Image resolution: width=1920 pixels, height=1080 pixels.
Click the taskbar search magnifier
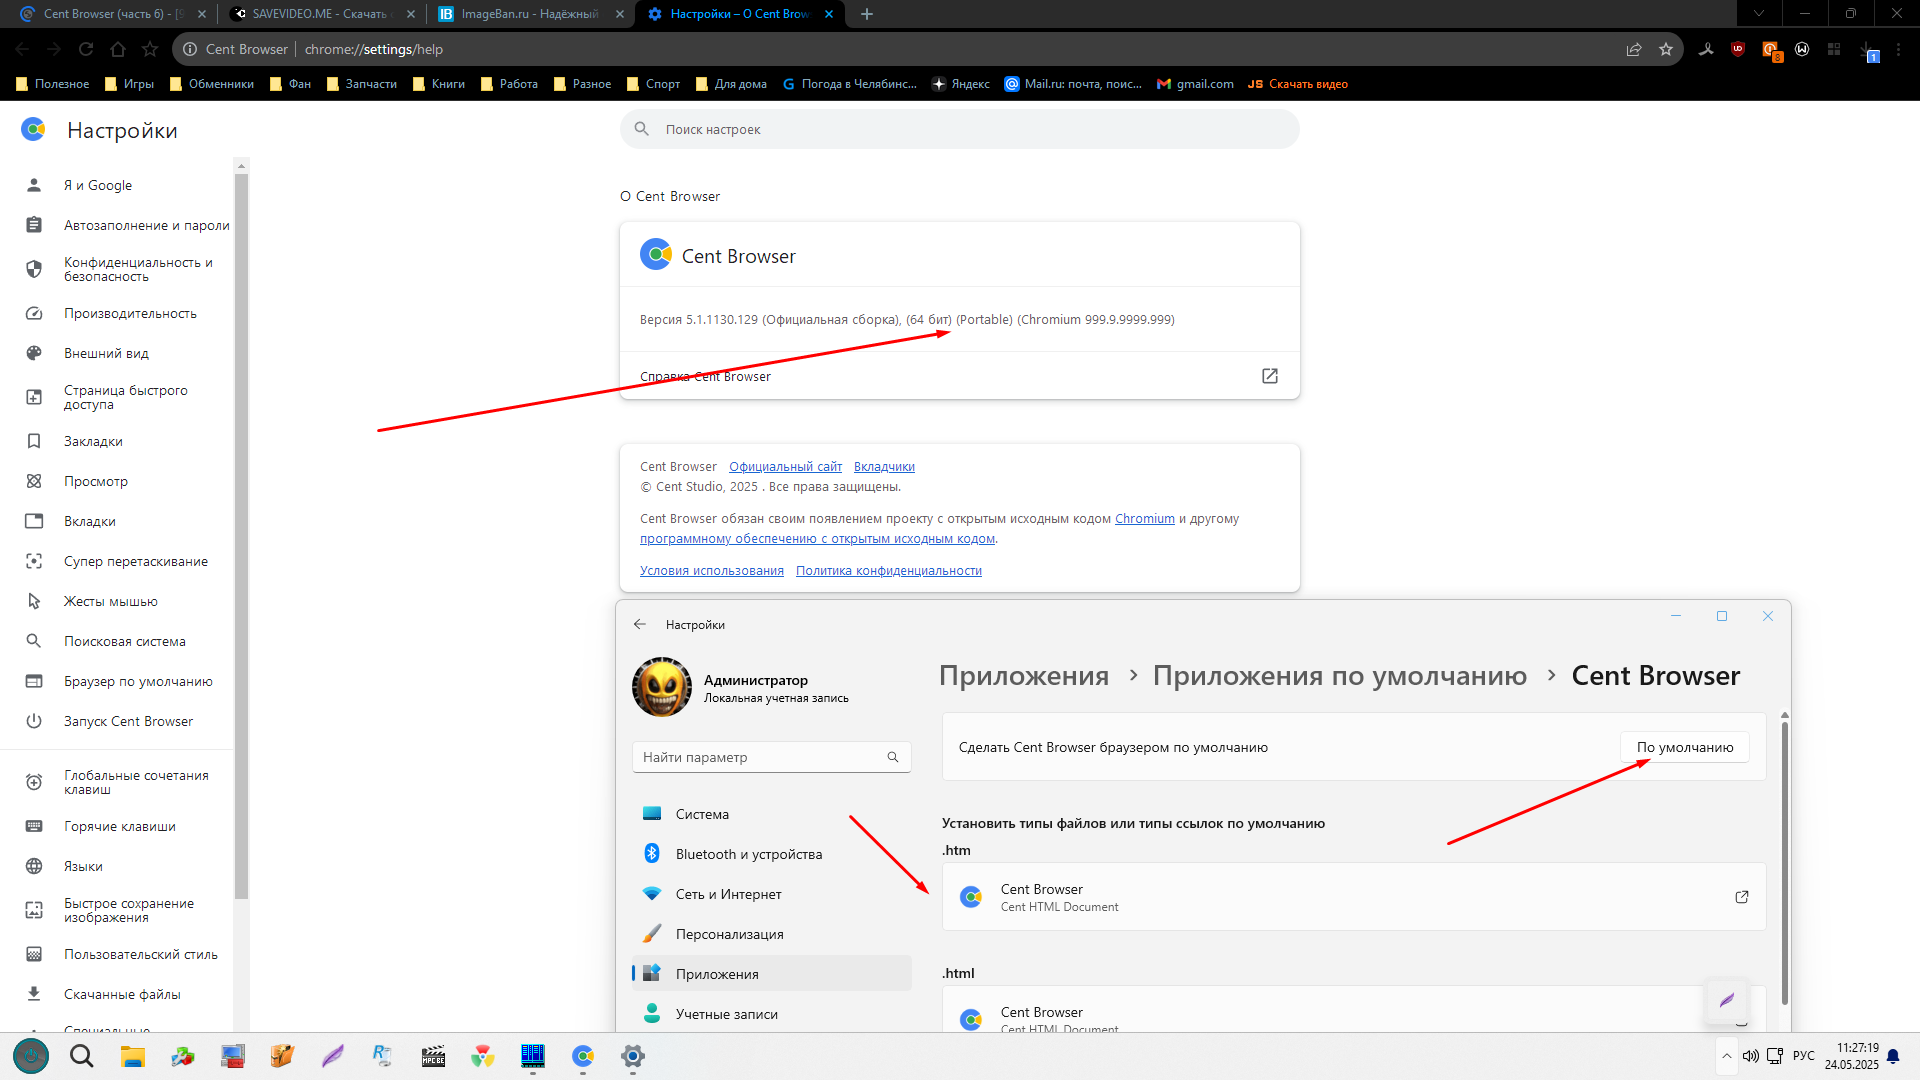(x=82, y=1056)
